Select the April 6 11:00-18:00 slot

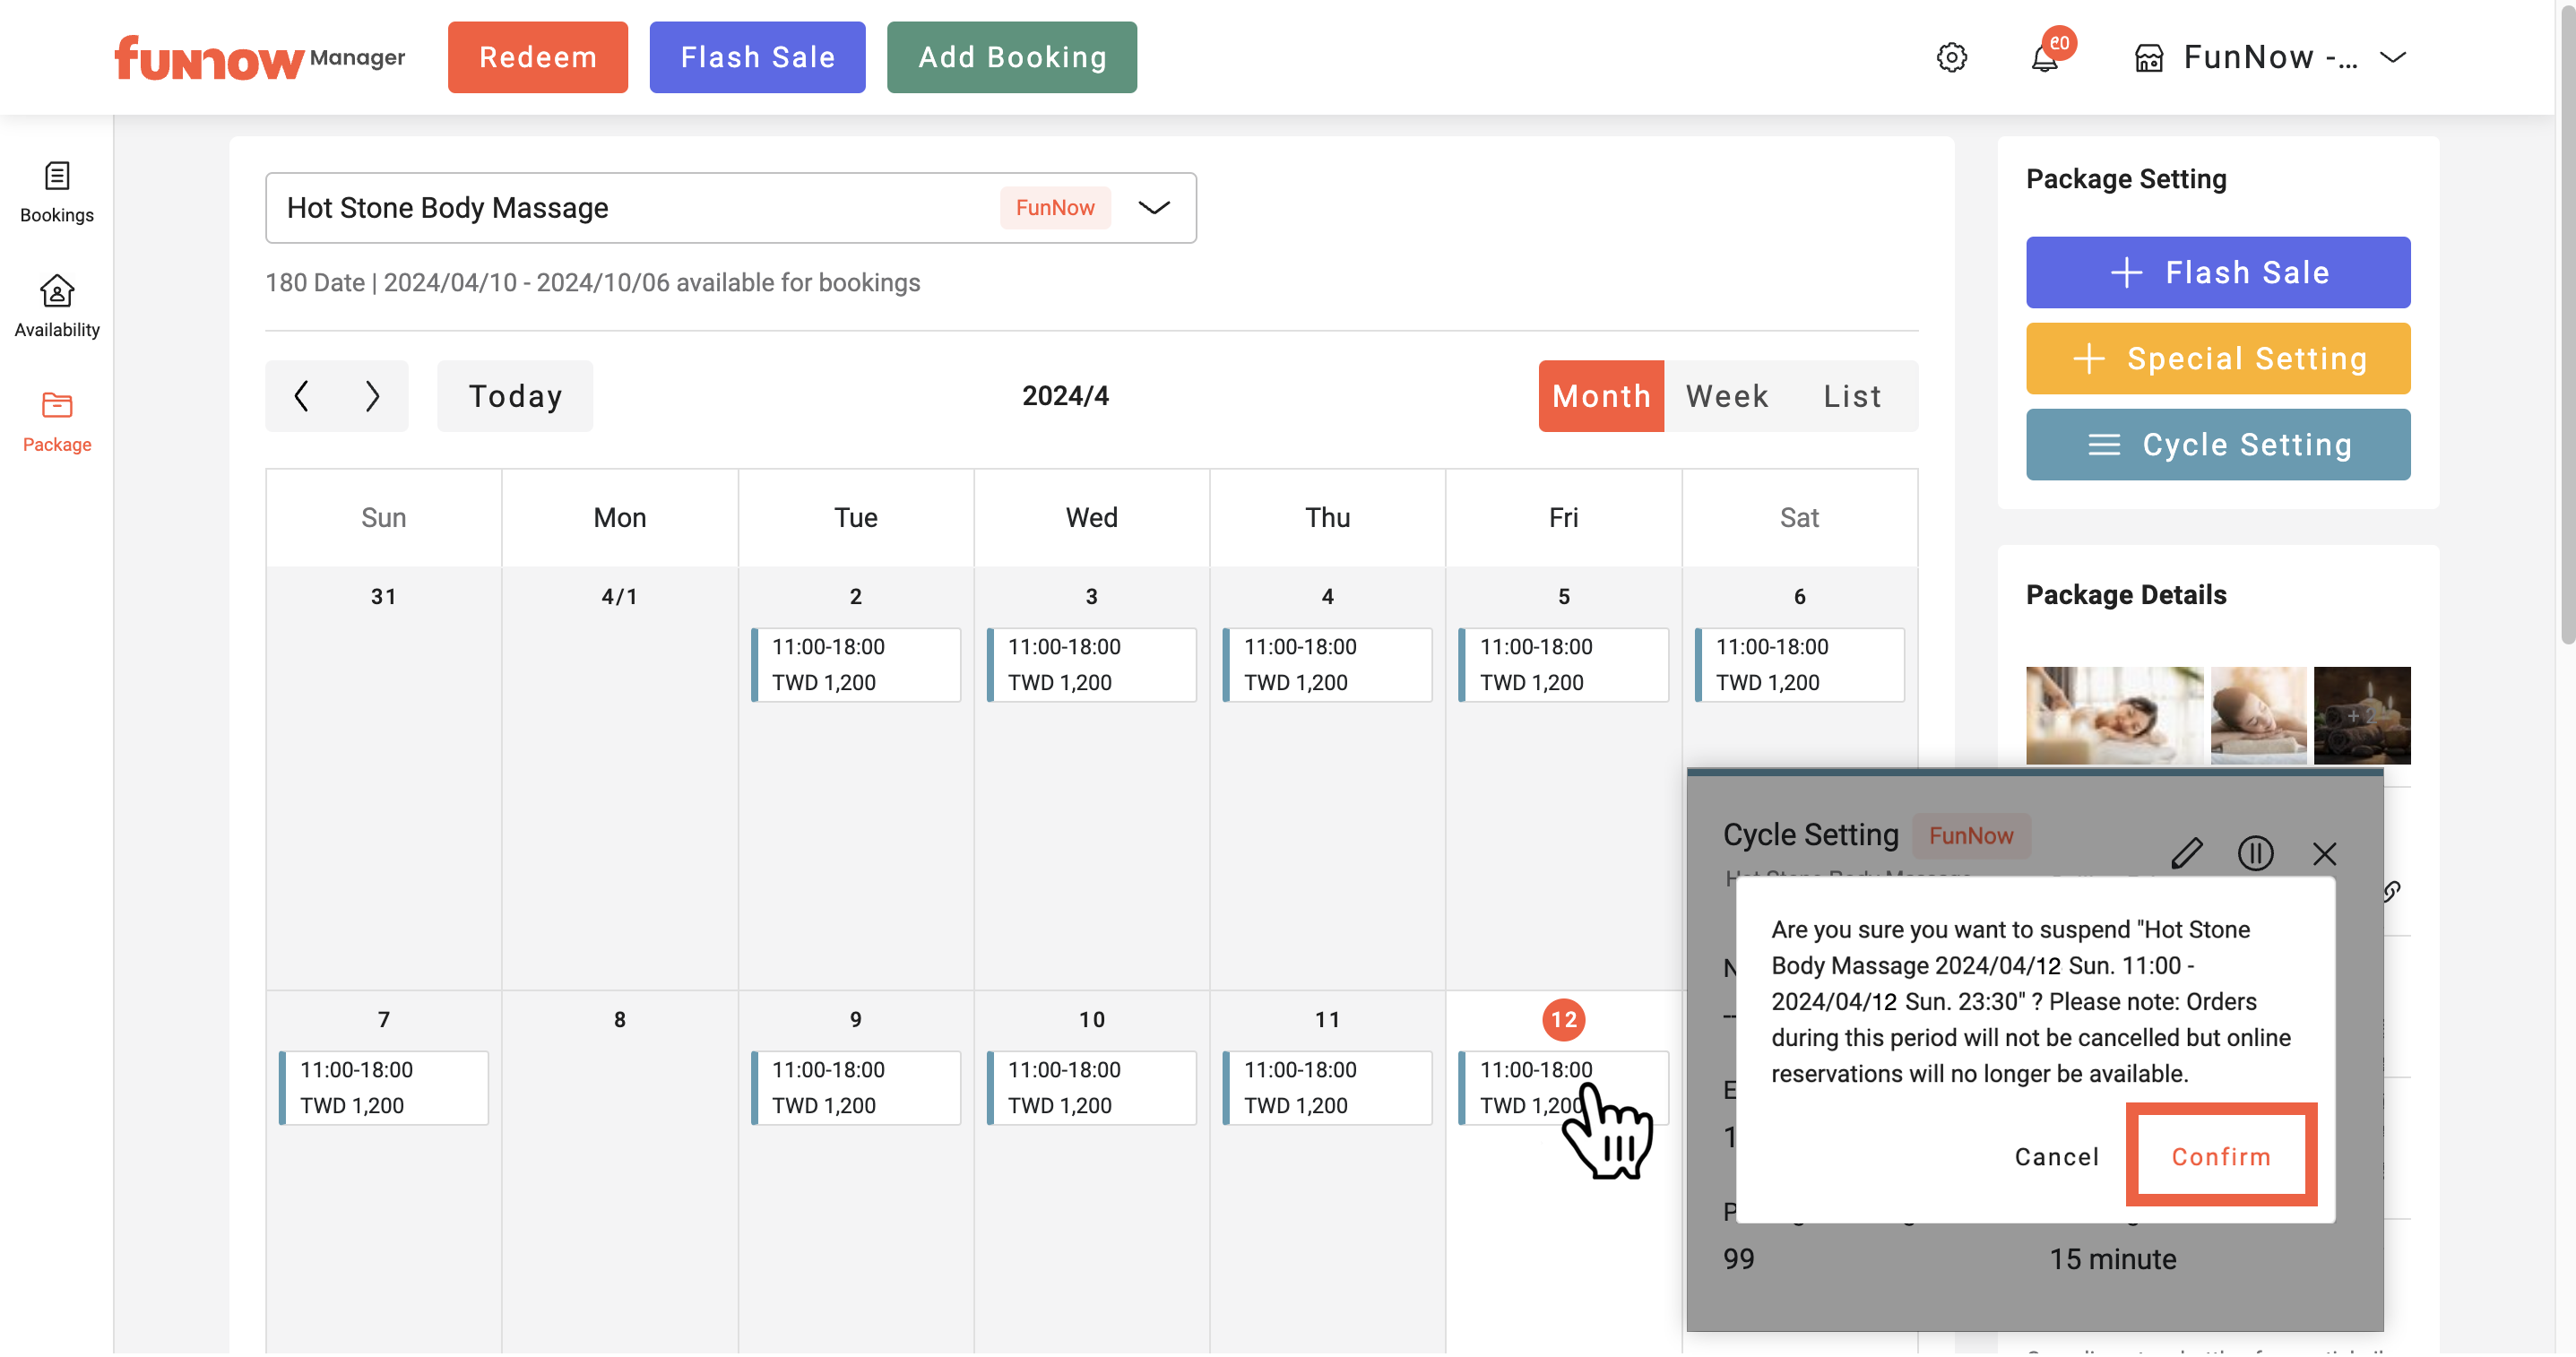pyautogui.click(x=1799, y=665)
